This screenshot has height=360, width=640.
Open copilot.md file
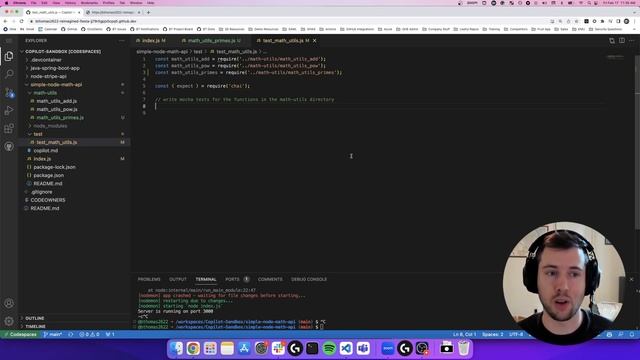[46, 151]
